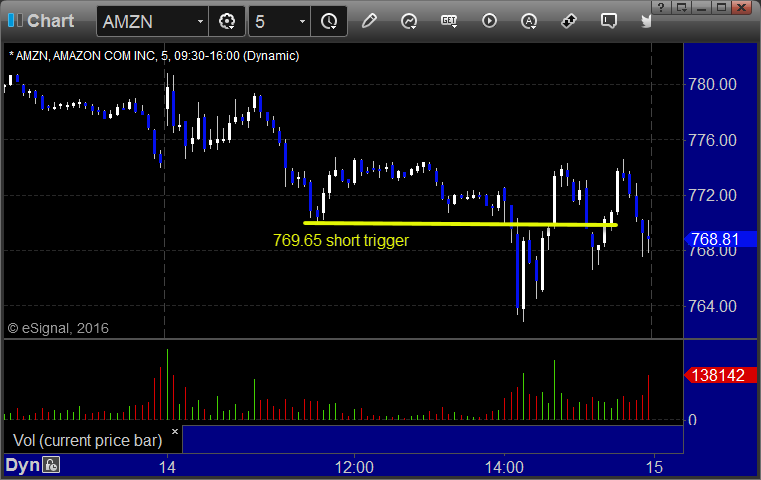Click the 12:00 time axis label

pyautogui.click(x=354, y=467)
